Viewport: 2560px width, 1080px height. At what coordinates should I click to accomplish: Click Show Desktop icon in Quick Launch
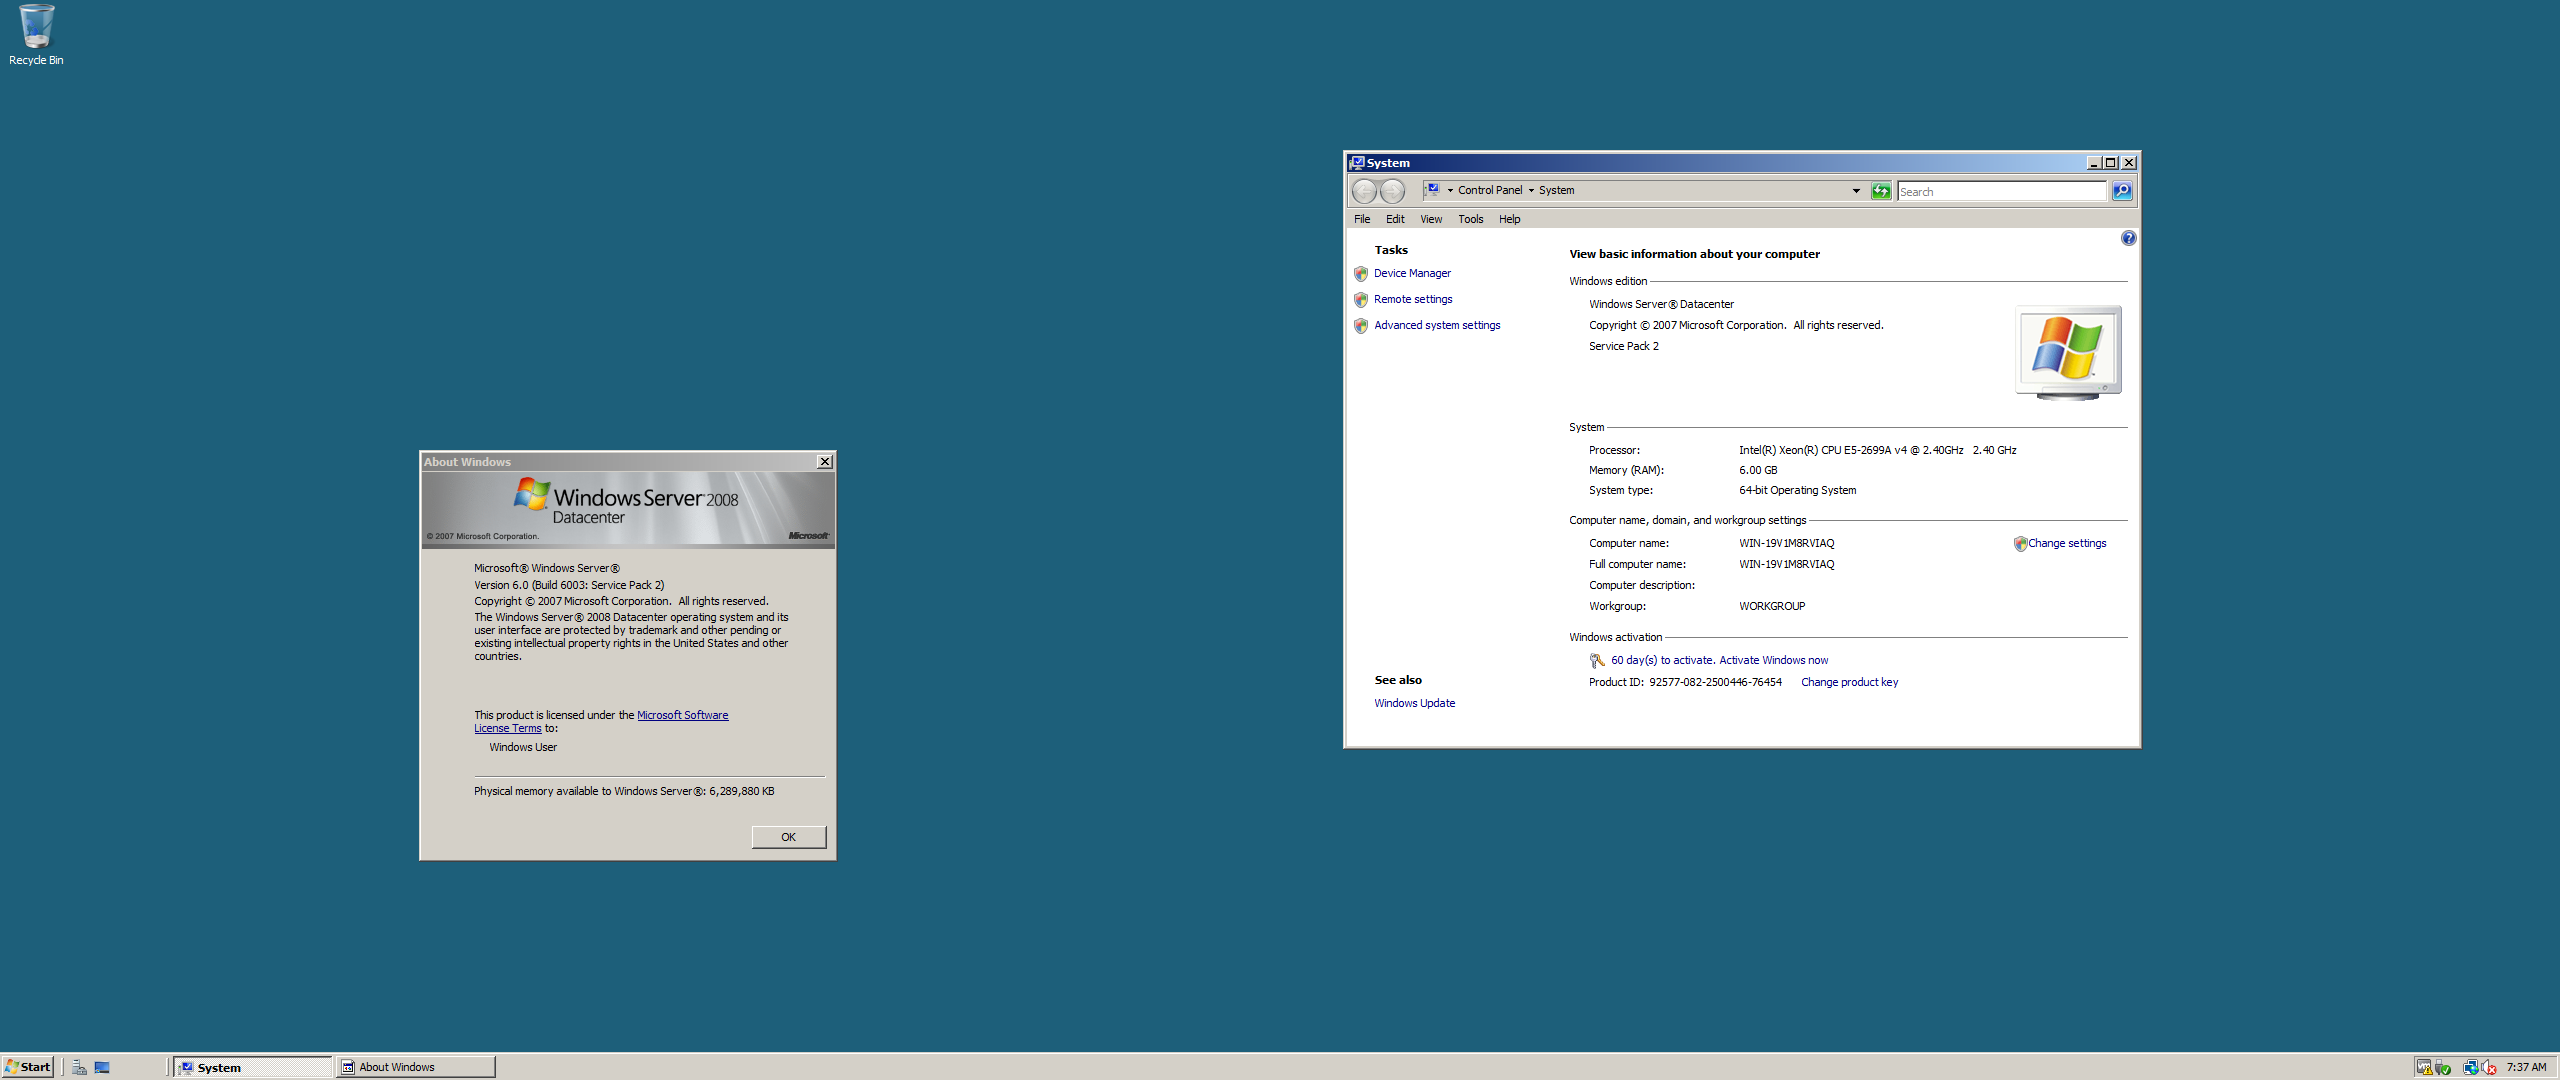tap(102, 1068)
